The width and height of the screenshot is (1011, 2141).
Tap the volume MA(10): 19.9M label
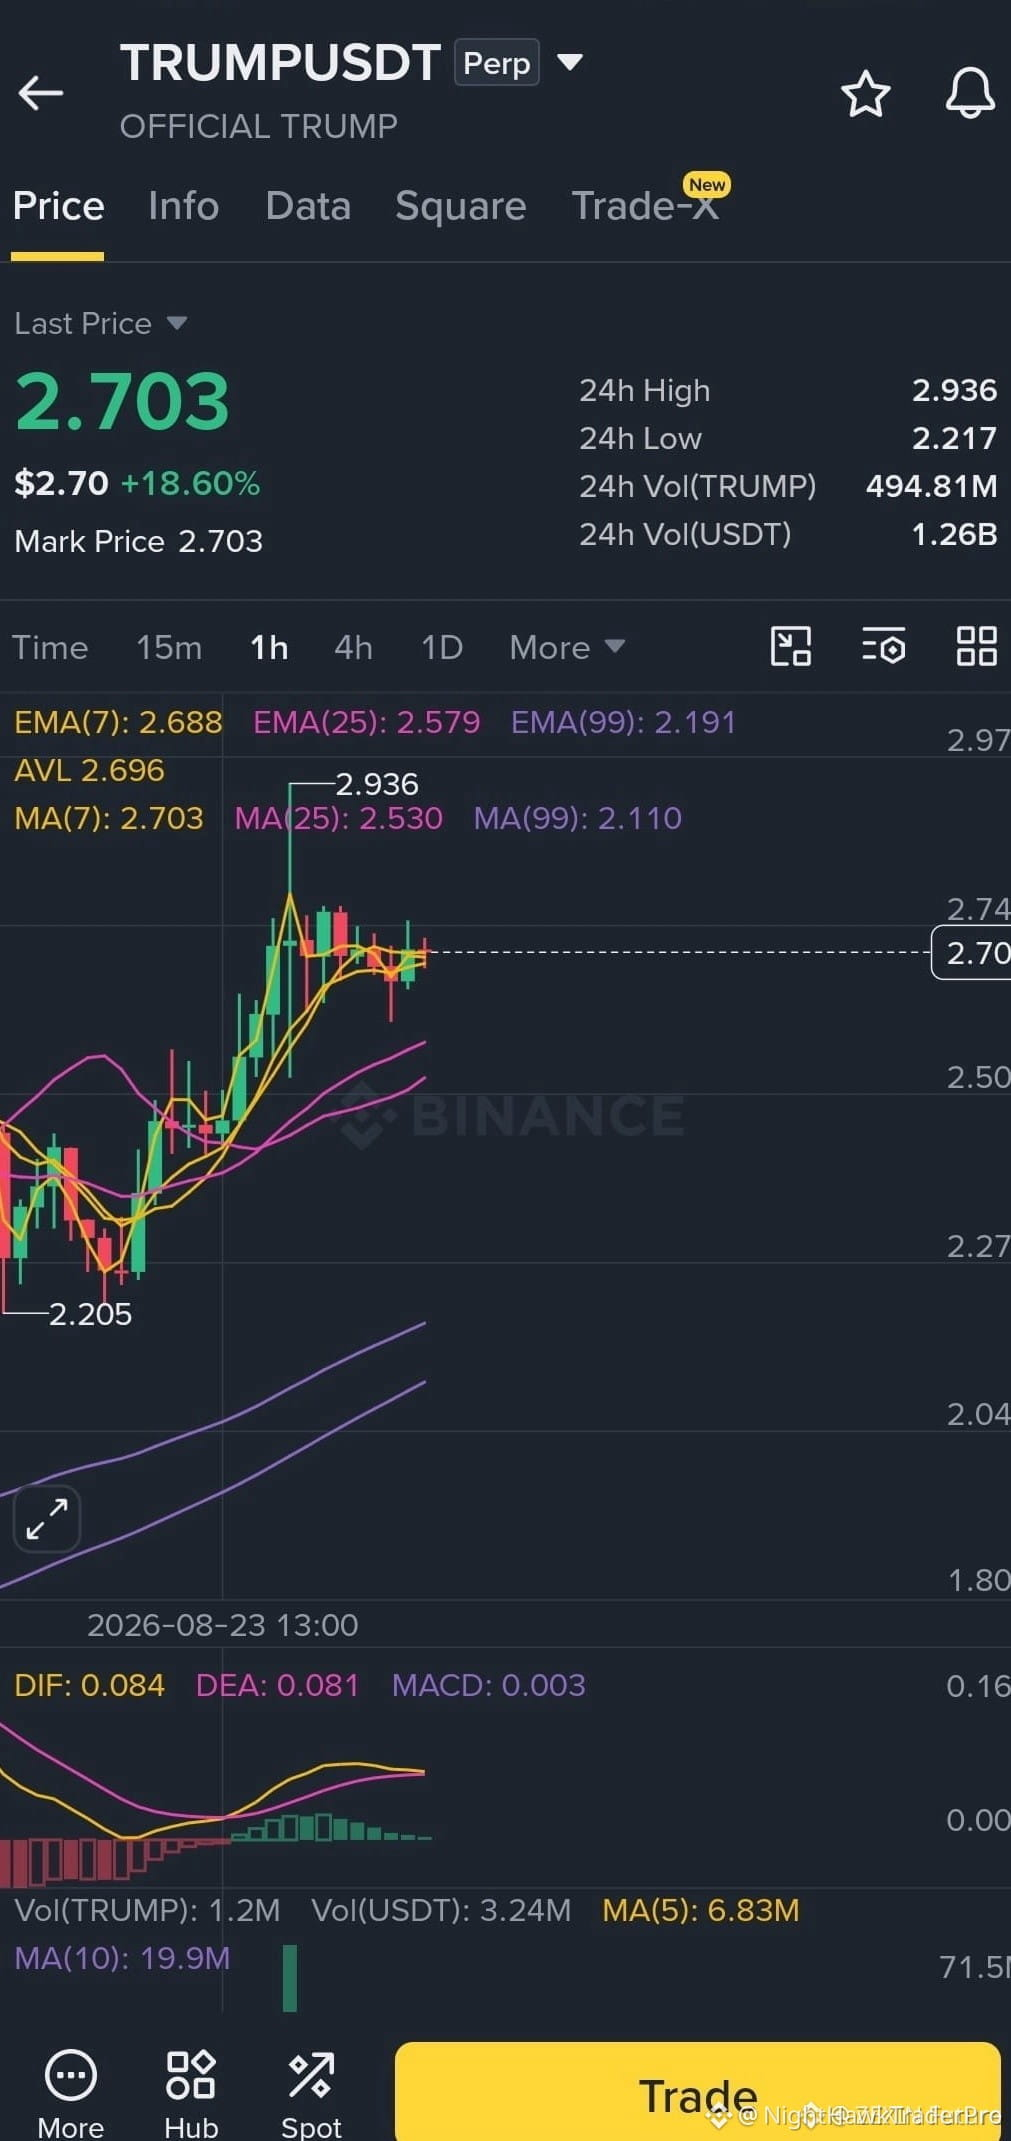122,1958
